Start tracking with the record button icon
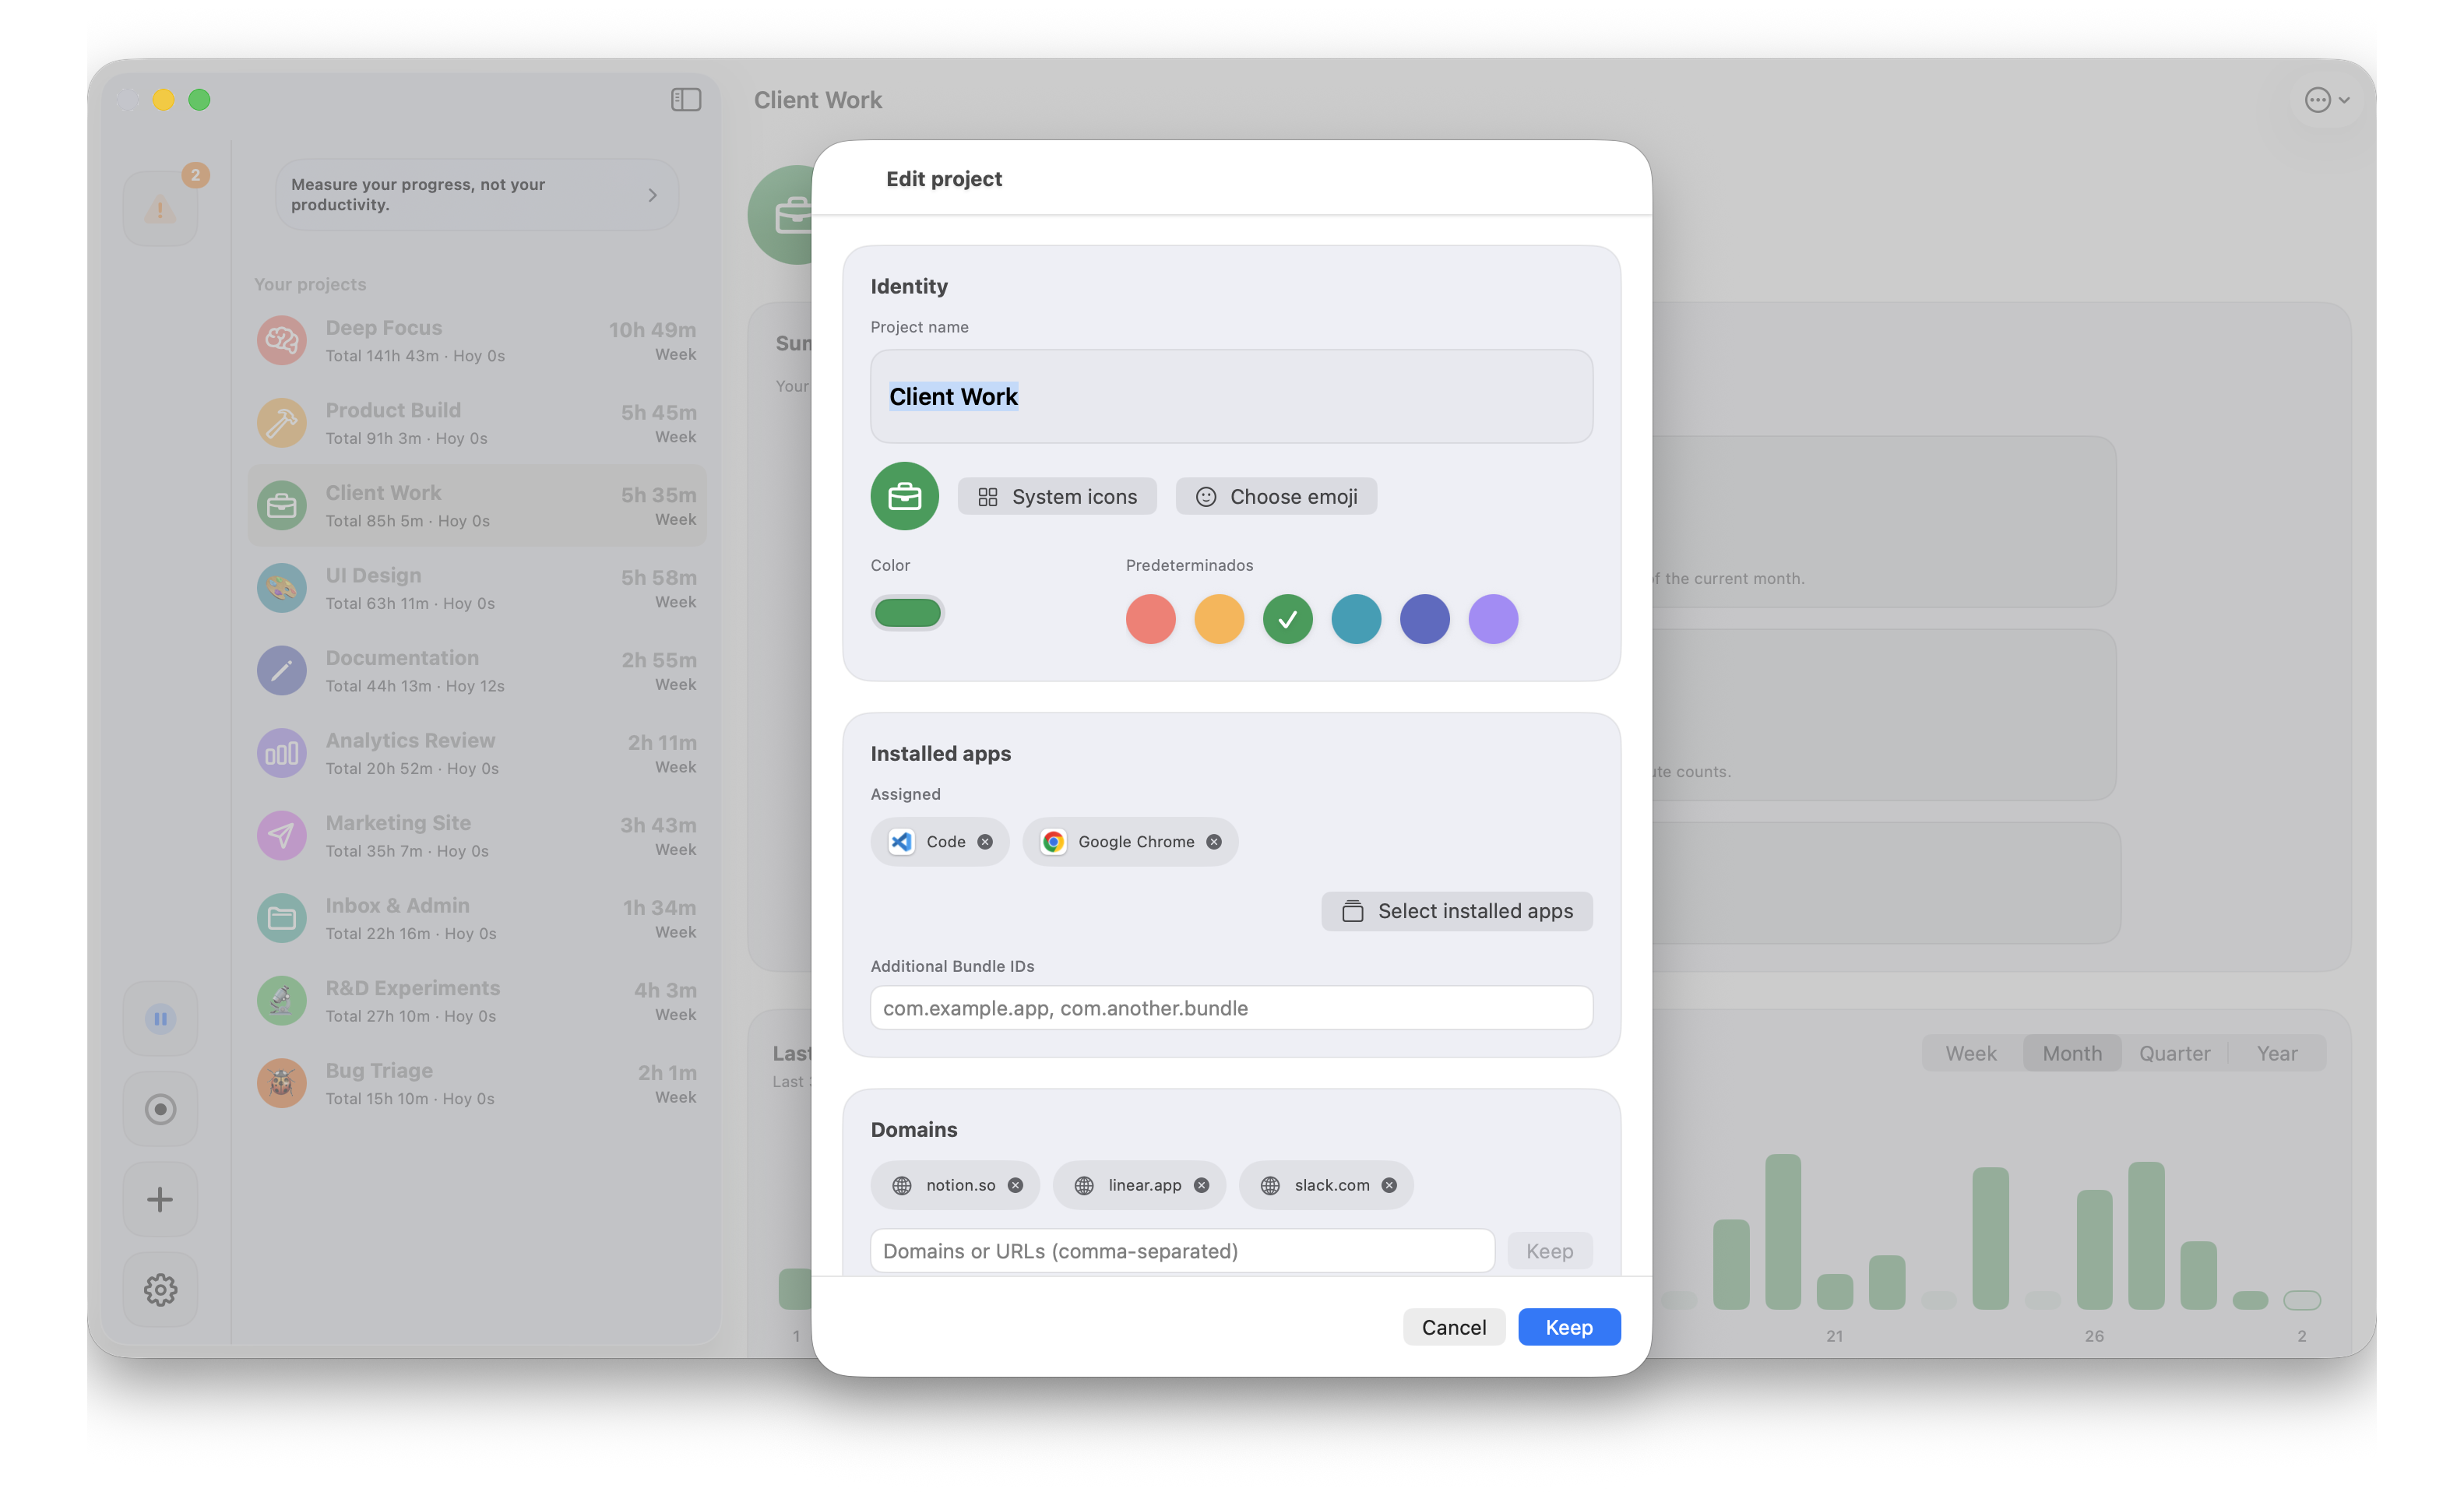 [160, 1109]
